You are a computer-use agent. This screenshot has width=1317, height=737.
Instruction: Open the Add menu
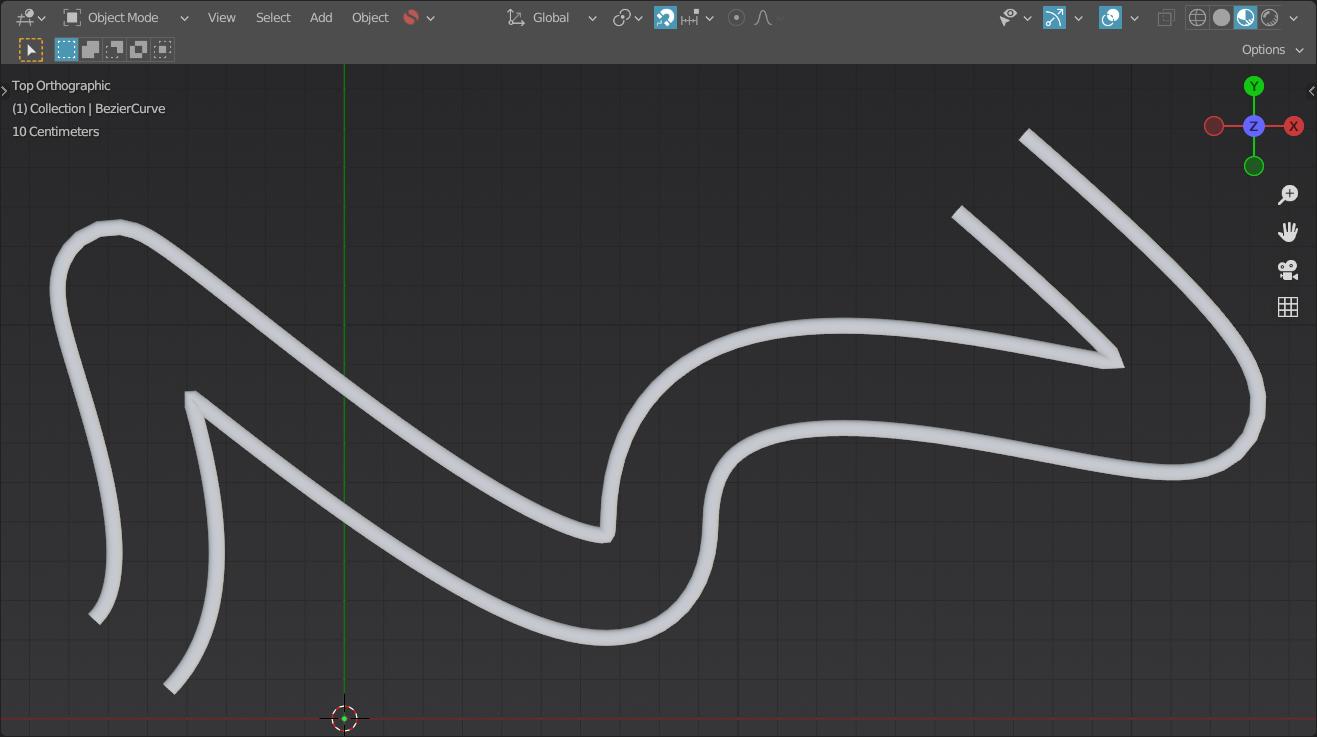tap(321, 17)
